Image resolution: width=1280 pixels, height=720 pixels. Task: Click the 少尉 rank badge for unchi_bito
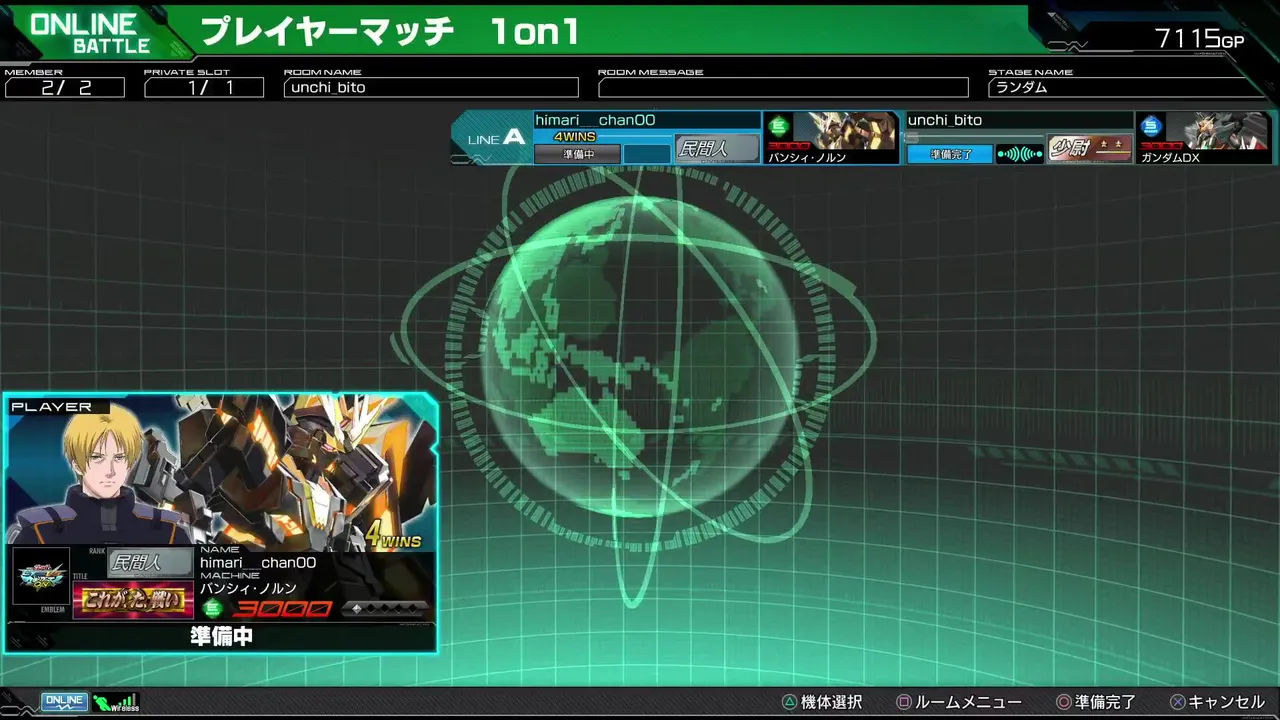click(1090, 149)
